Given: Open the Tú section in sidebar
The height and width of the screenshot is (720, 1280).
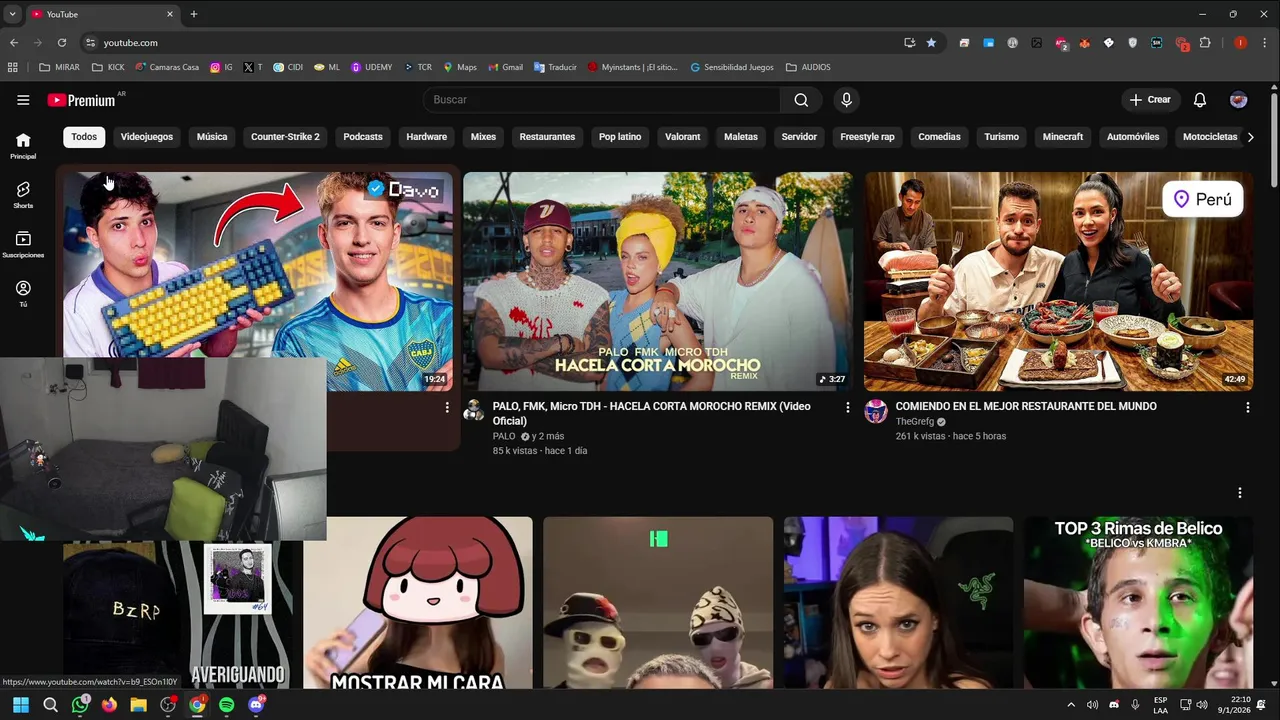Looking at the screenshot, I should (23, 294).
